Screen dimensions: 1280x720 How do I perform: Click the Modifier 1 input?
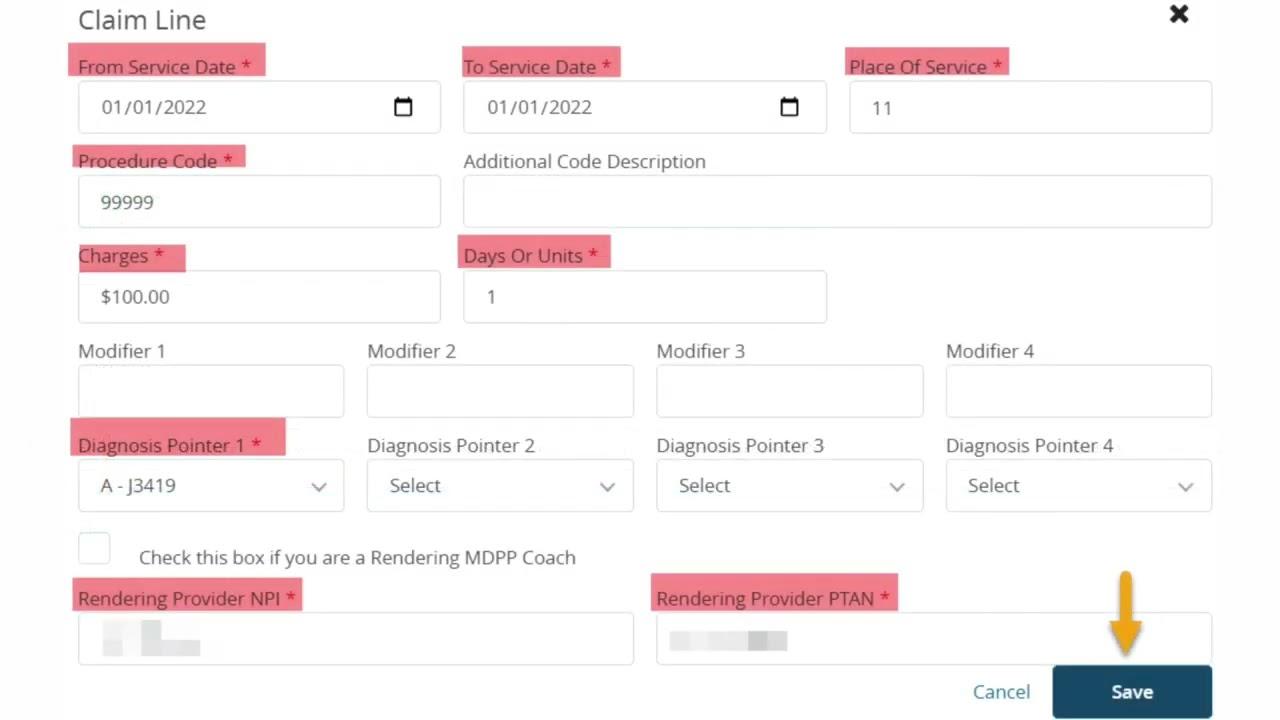coord(211,391)
